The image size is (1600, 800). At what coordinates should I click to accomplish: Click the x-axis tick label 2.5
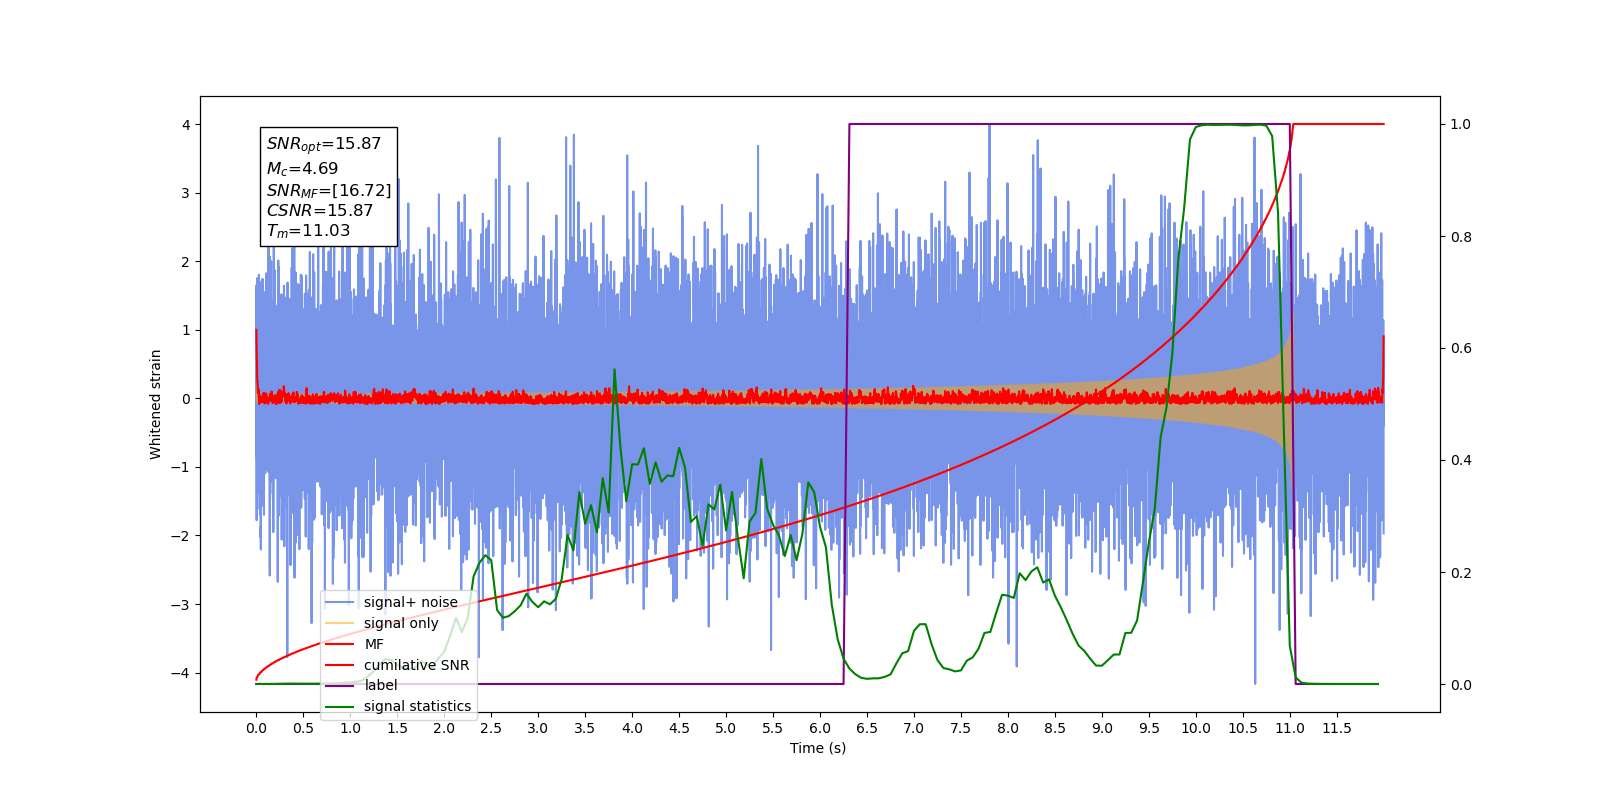click(x=491, y=728)
